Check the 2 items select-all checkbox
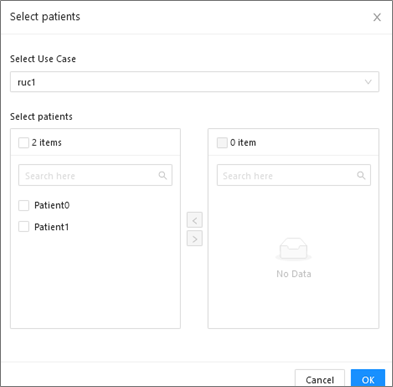The image size is (393, 387). tap(23, 143)
